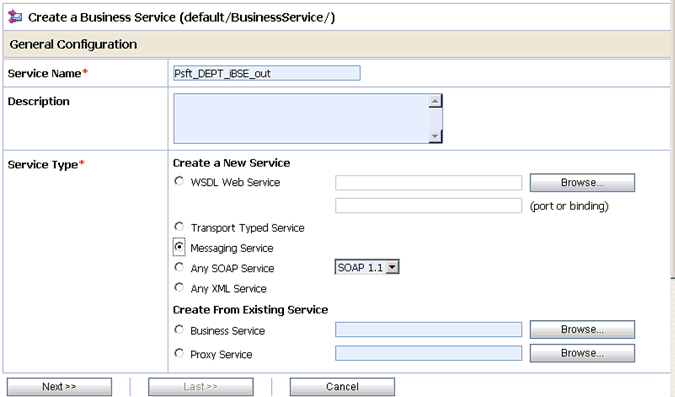
Task: Click the General Configuration header text
Action: (x=73, y=44)
